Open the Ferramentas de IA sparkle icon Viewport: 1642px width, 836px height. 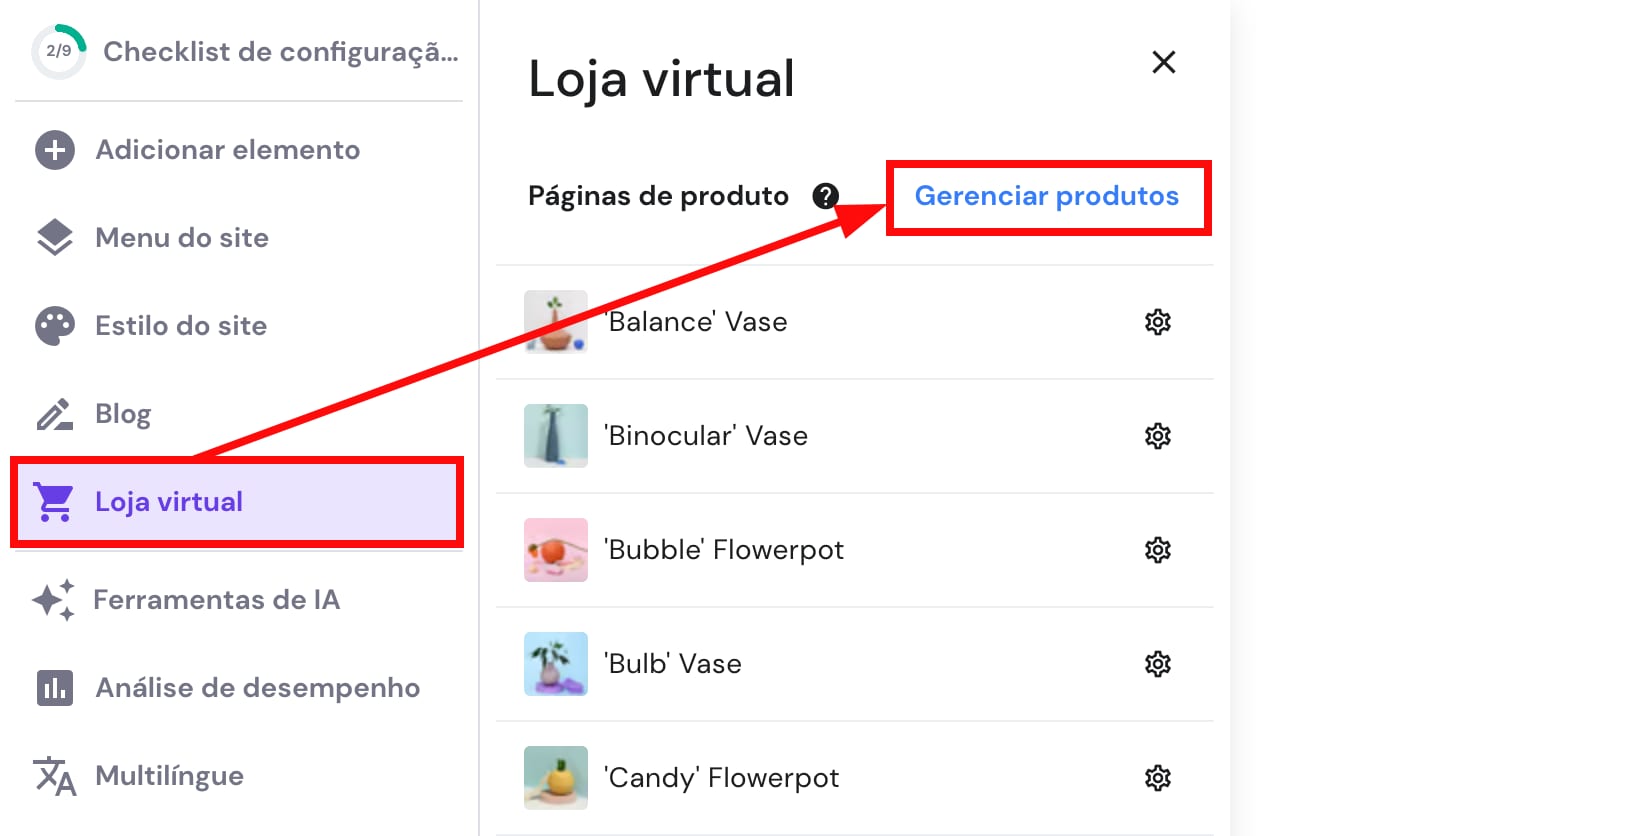coord(53,599)
